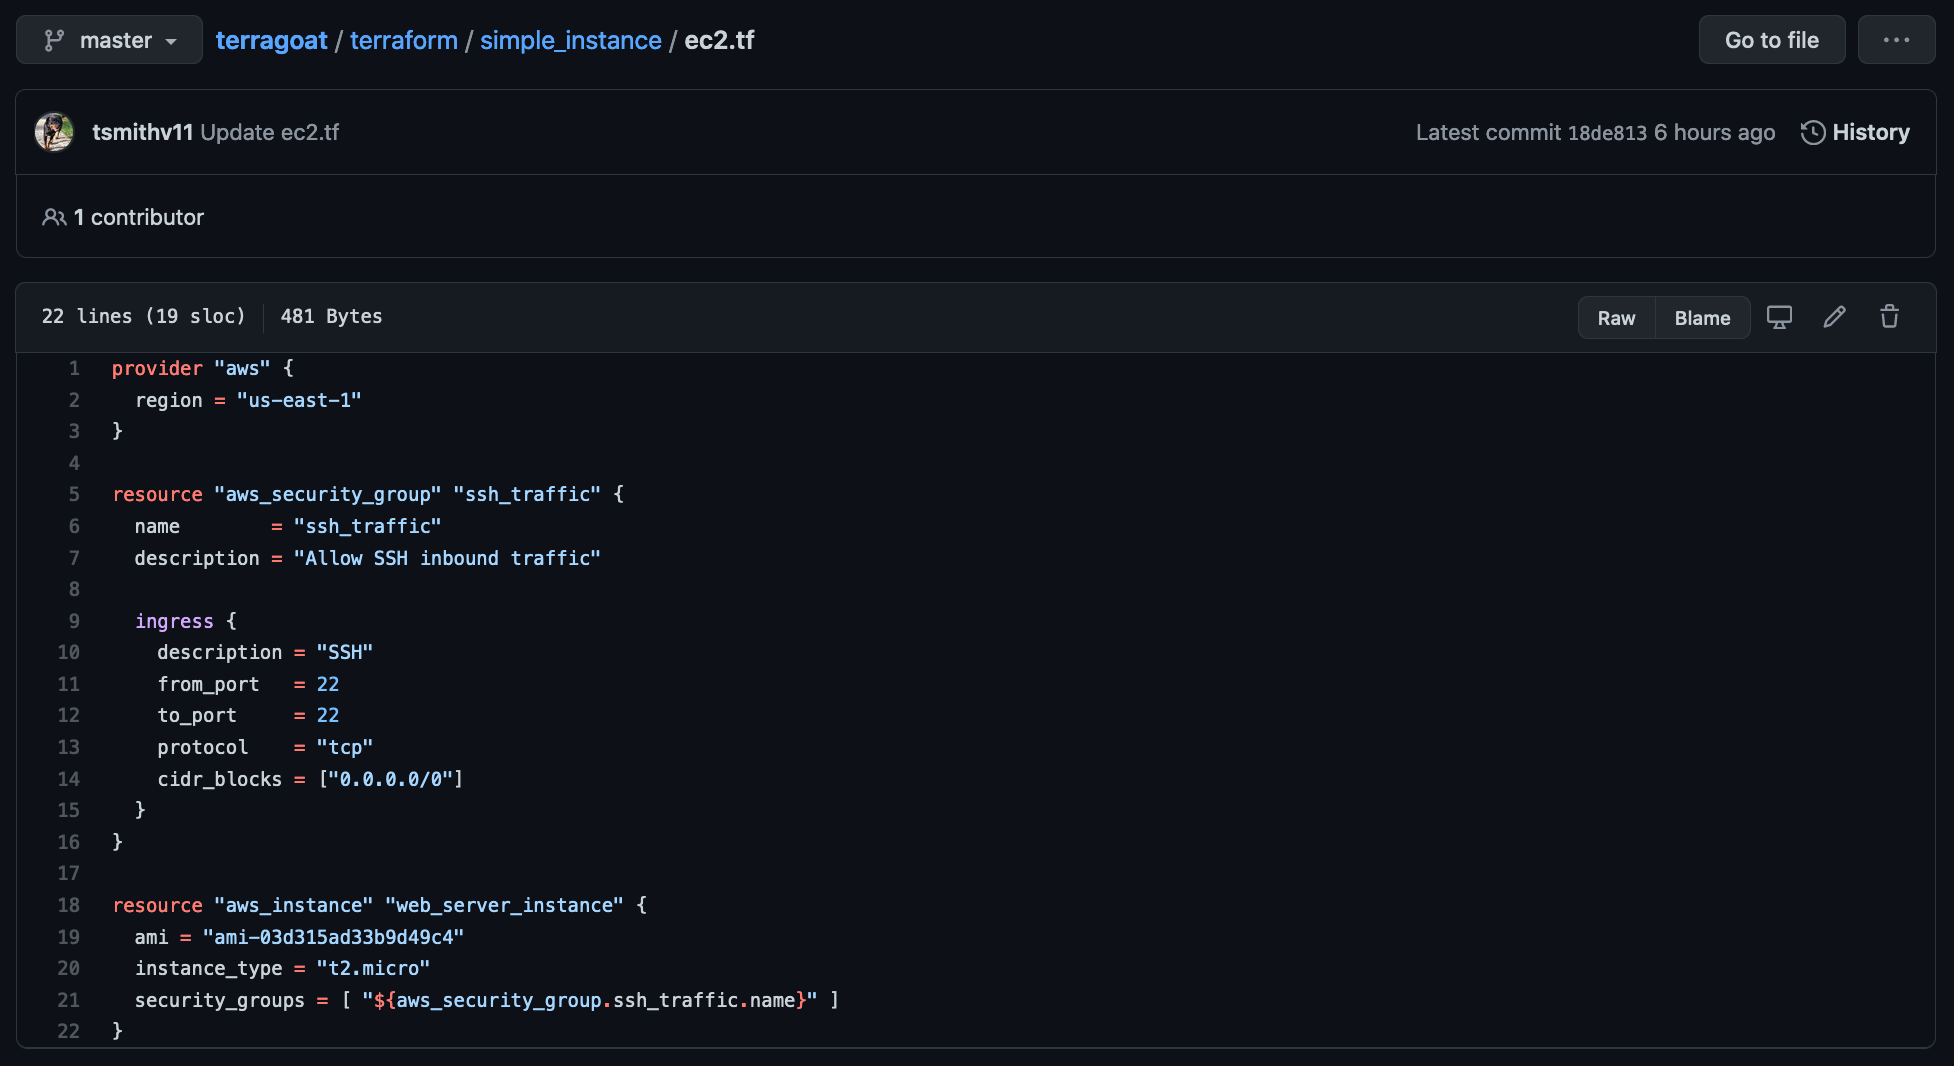Image resolution: width=1954 pixels, height=1066 pixels.
Task: Select line number 5
Action: 74,494
